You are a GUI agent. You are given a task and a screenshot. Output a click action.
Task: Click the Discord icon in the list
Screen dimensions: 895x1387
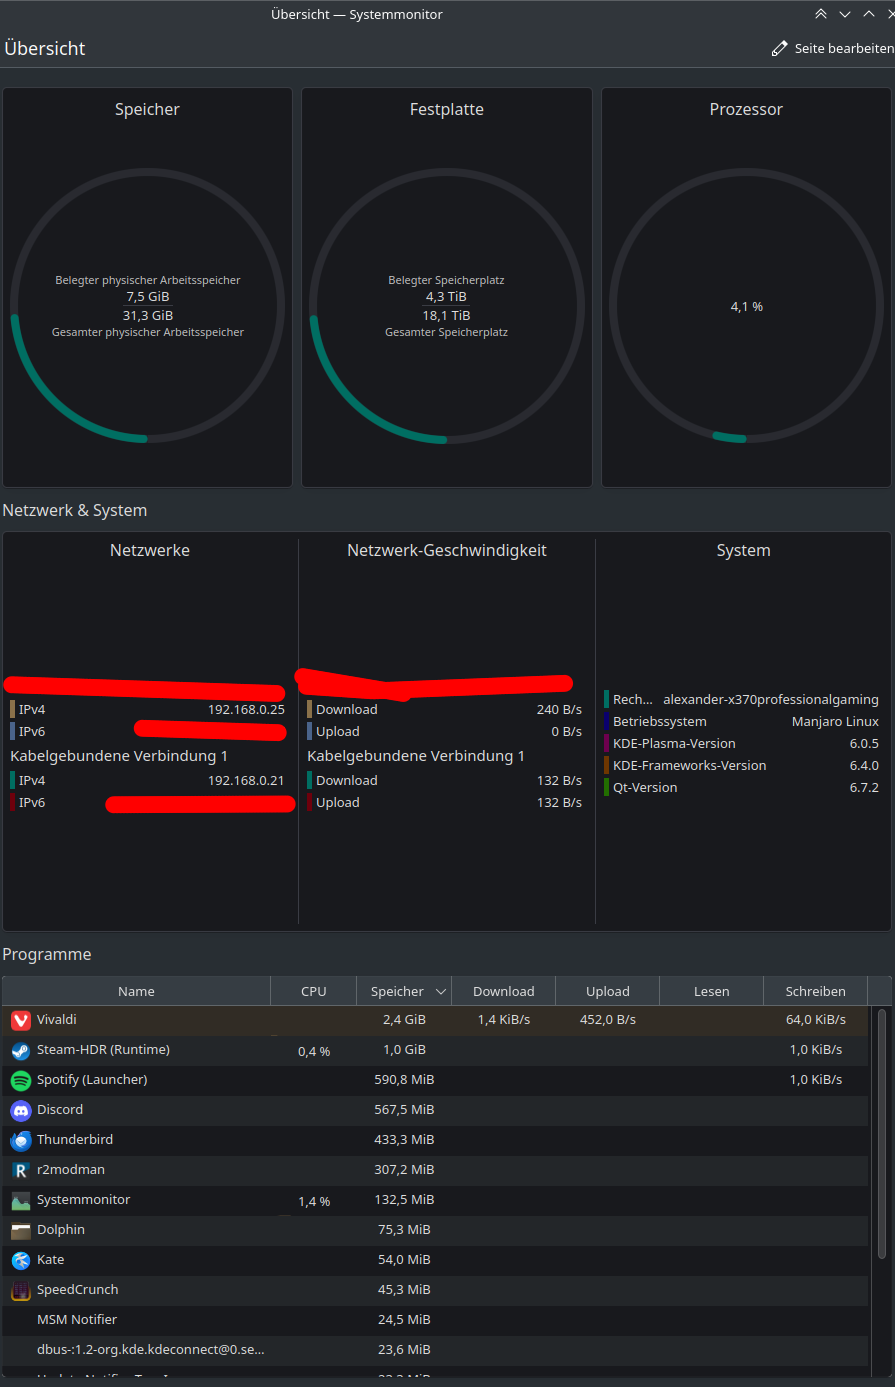(x=21, y=1111)
